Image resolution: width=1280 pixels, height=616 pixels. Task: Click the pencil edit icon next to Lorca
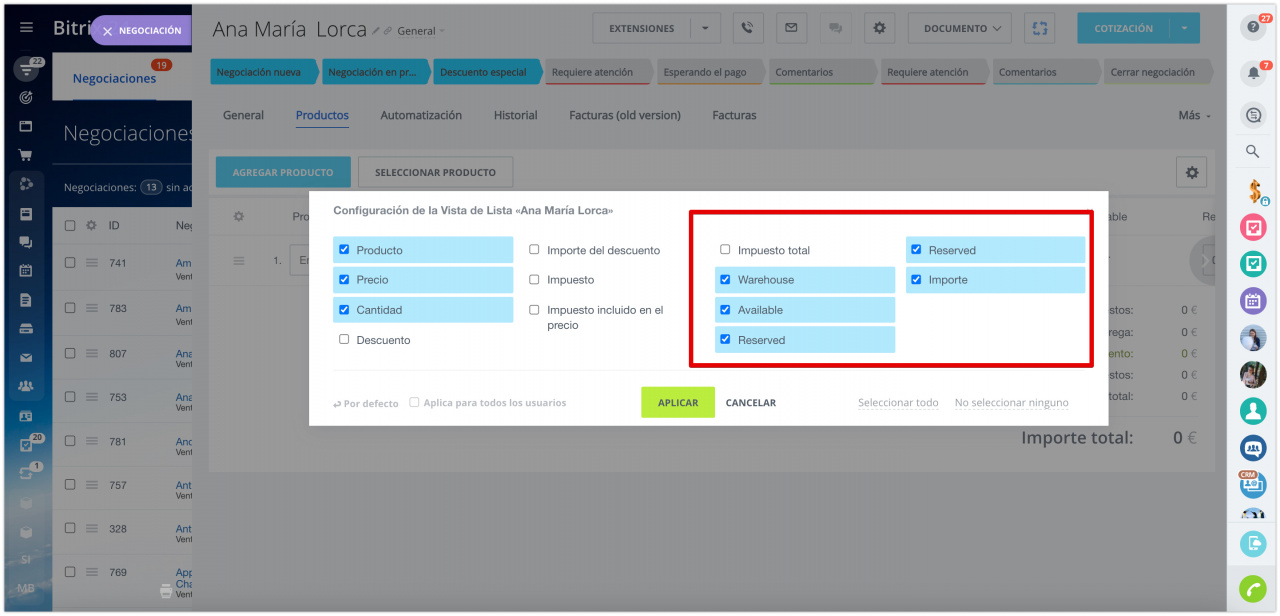pos(376,31)
